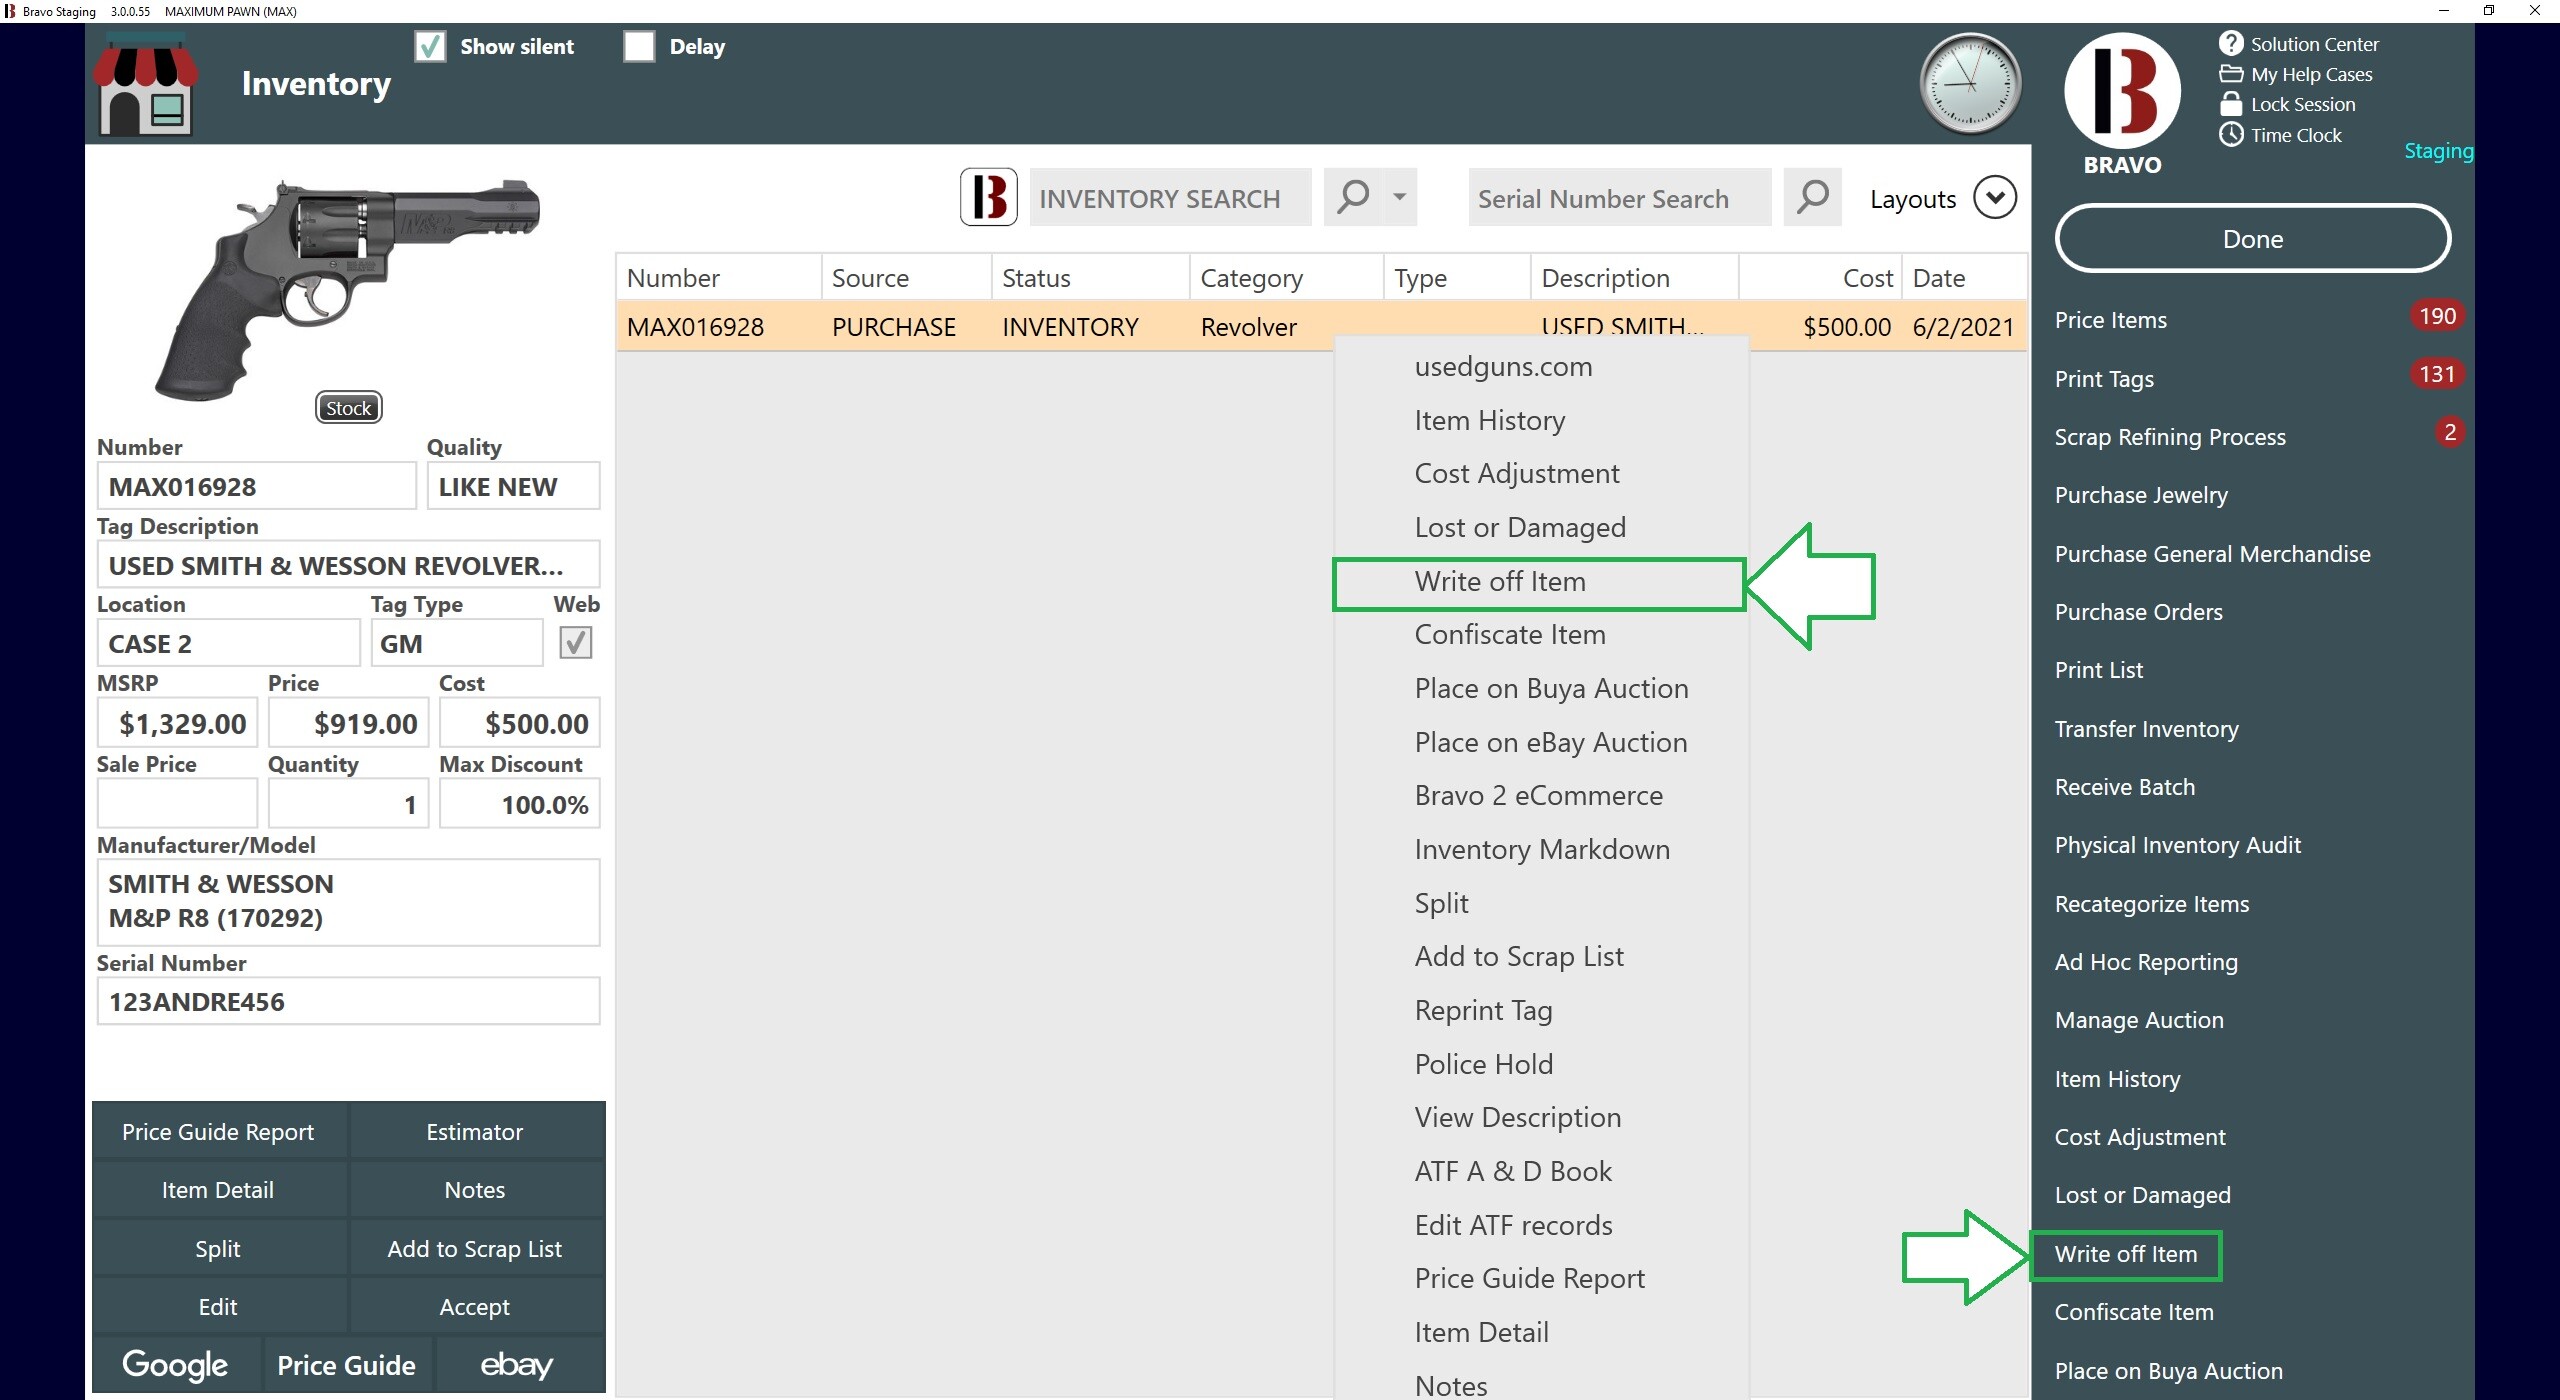Screen dimensions: 2560x1400
Task: Select usedguns.com from context menu
Action: click(1503, 367)
